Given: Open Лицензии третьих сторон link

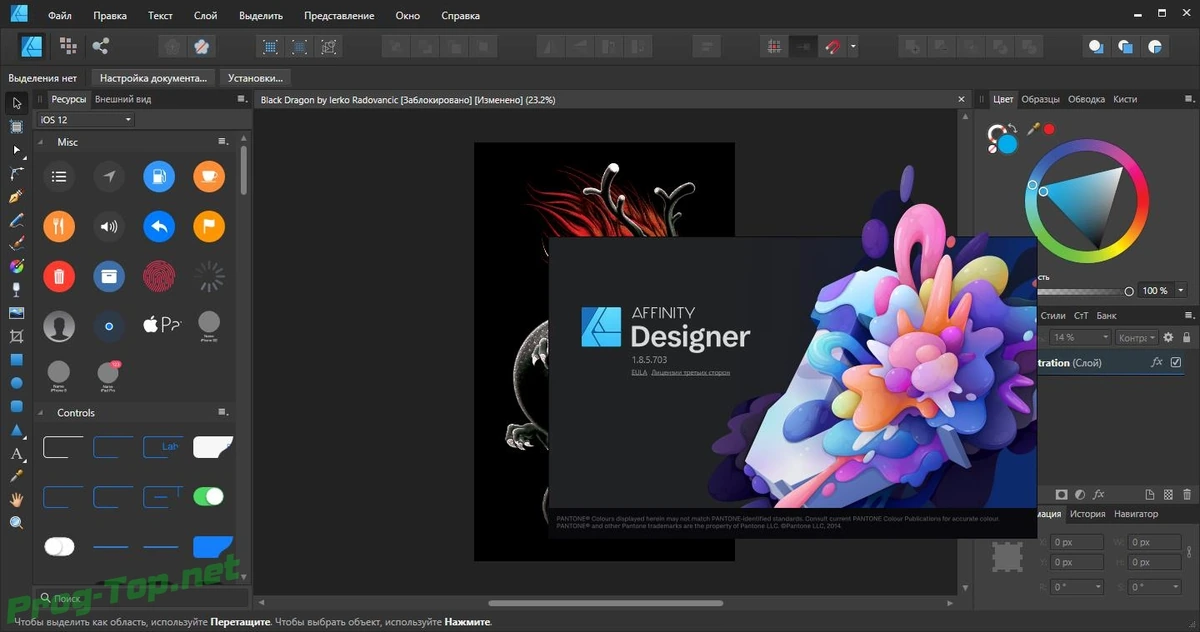Looking at the screenshot, I should coord(690,372).
